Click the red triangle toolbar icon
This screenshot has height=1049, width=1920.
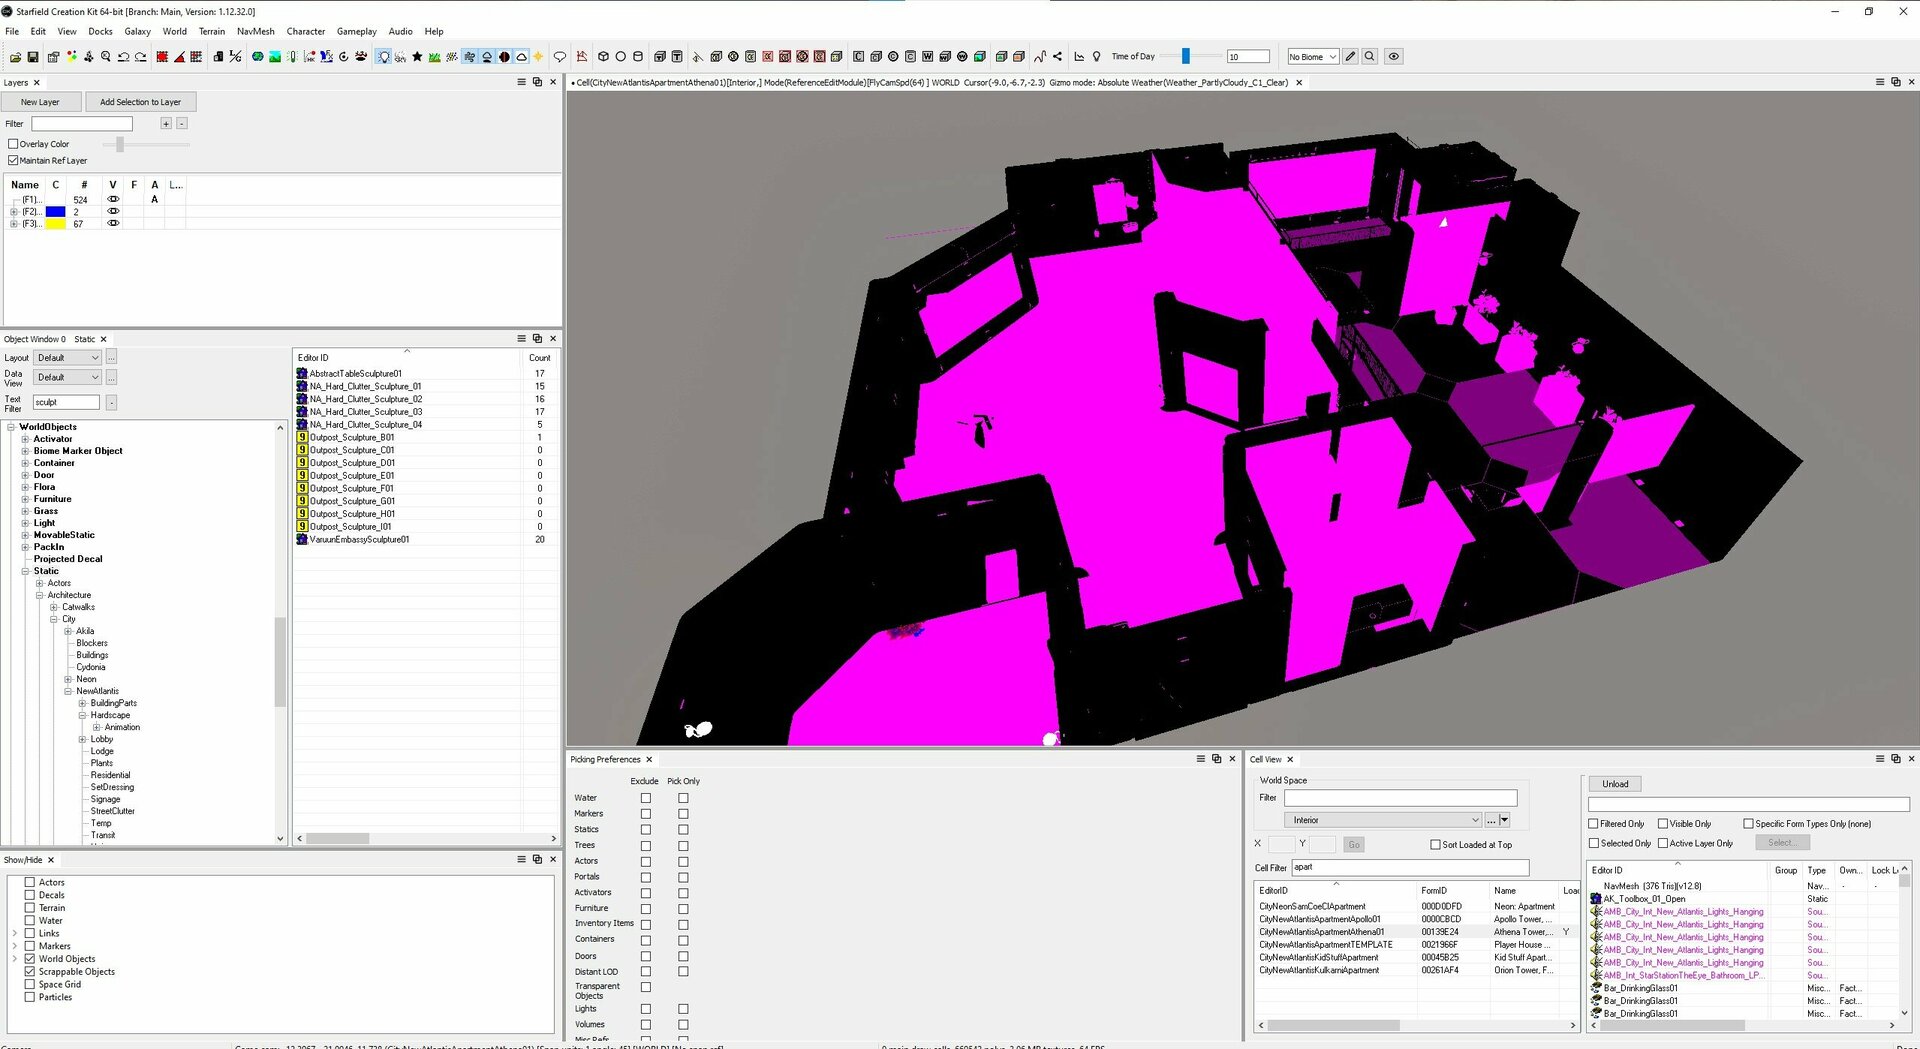tap(179, 57)
